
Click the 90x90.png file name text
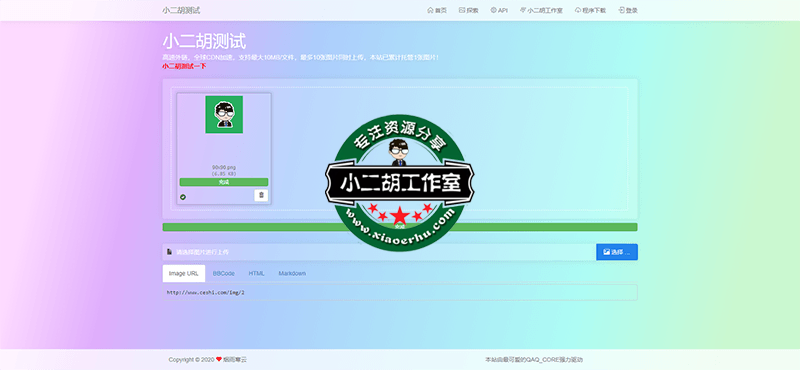(224, 167)
